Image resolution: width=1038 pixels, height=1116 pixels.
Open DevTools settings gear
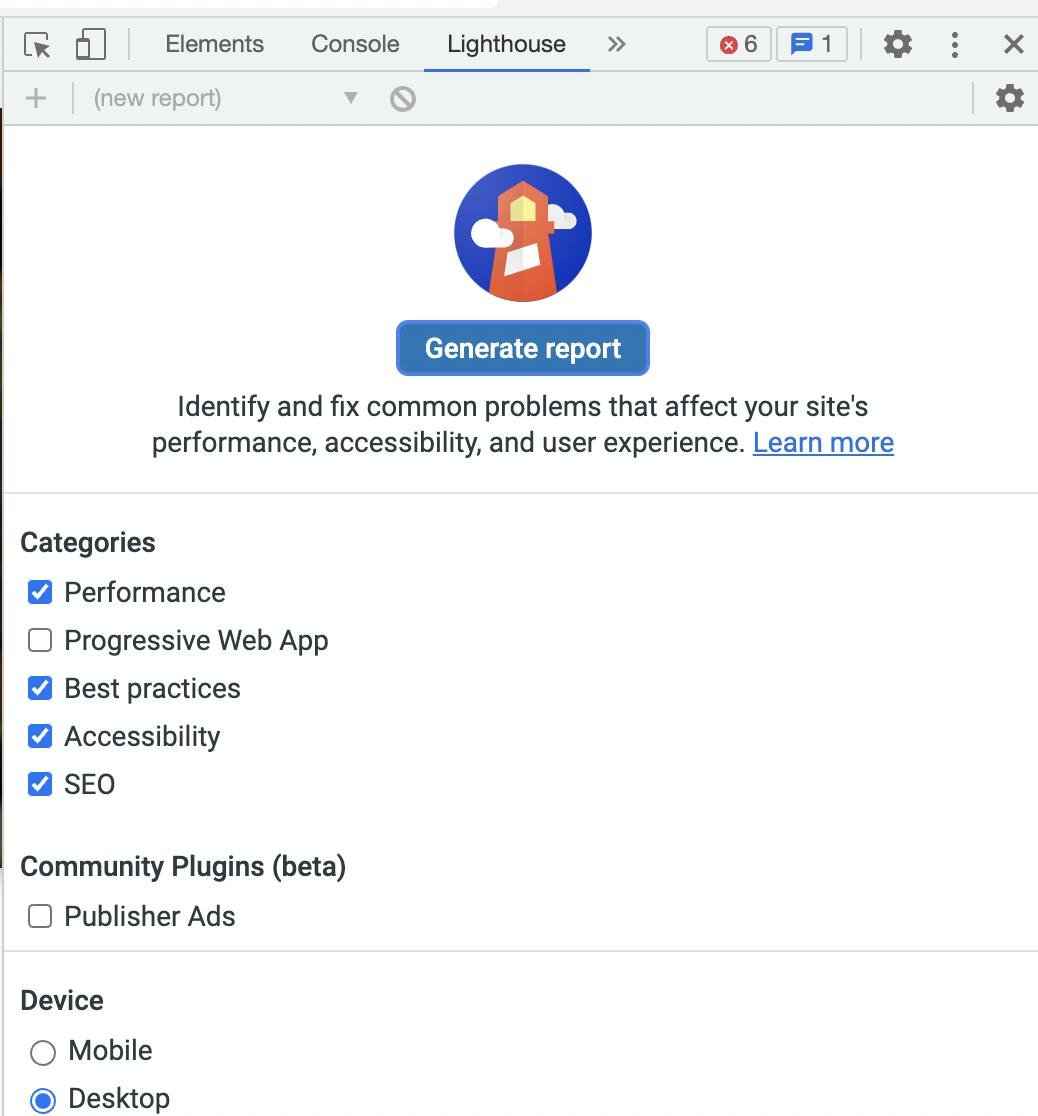click(x=897, y=44)
